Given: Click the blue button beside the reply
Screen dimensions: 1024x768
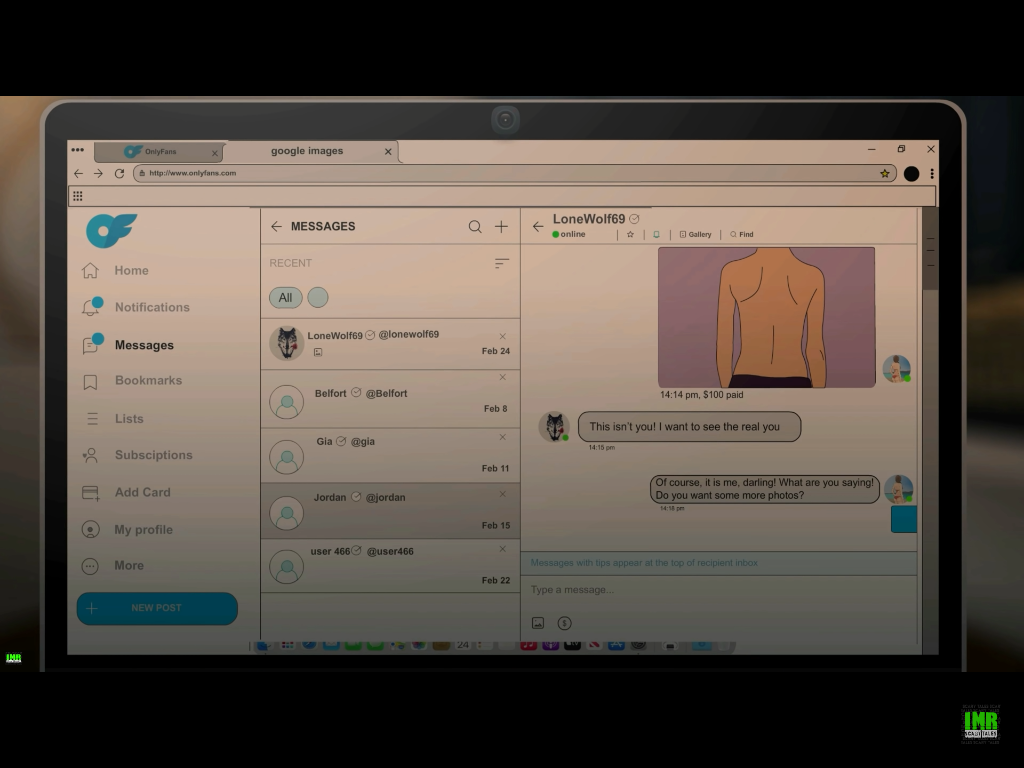Looking at the screenshot, I should (904, 519).
